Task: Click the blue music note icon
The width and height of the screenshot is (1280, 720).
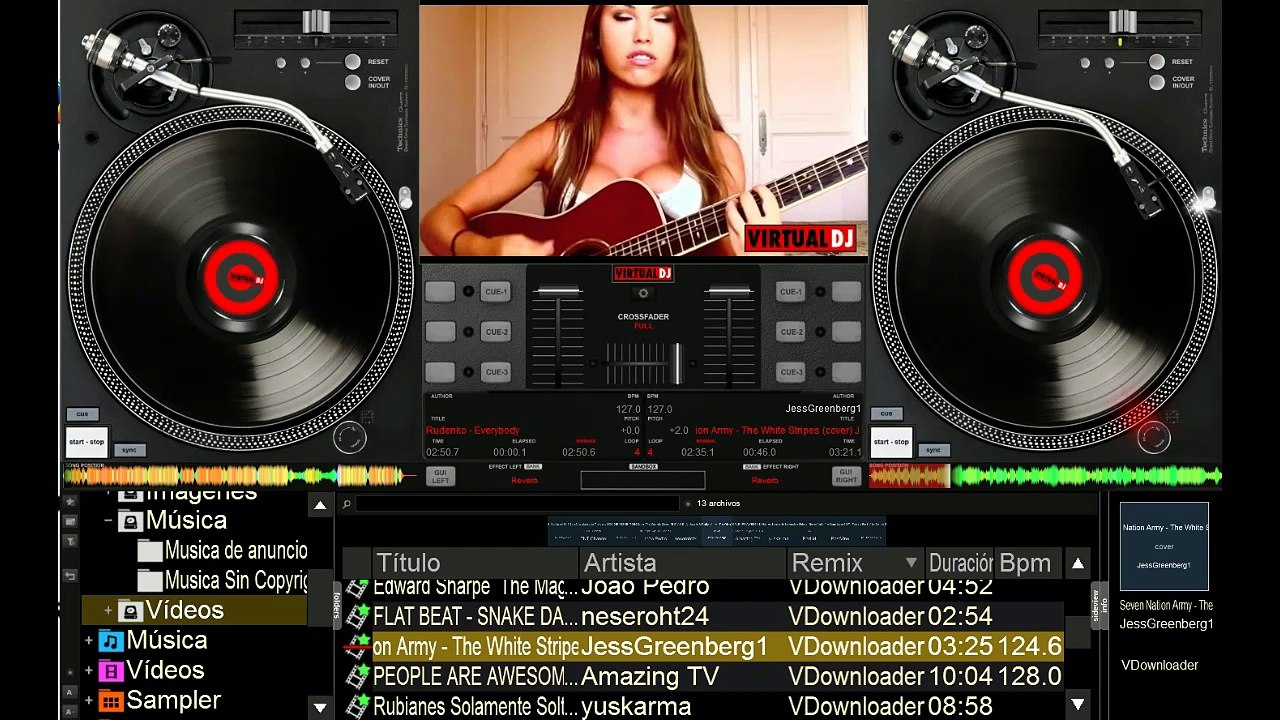Action: tap(111, 641)
